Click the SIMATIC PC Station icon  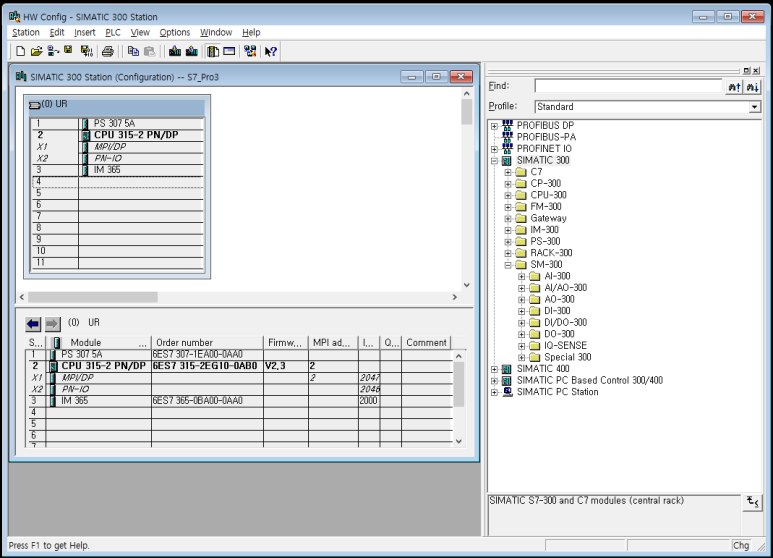507,392
